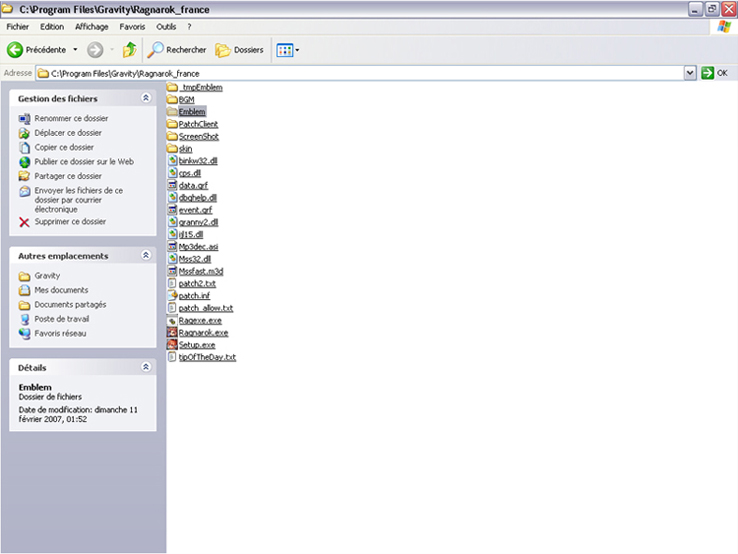This screenshot has width=738, height=554.
Task: Collapse the Autres emplacements panel
Action: (146, 255)
